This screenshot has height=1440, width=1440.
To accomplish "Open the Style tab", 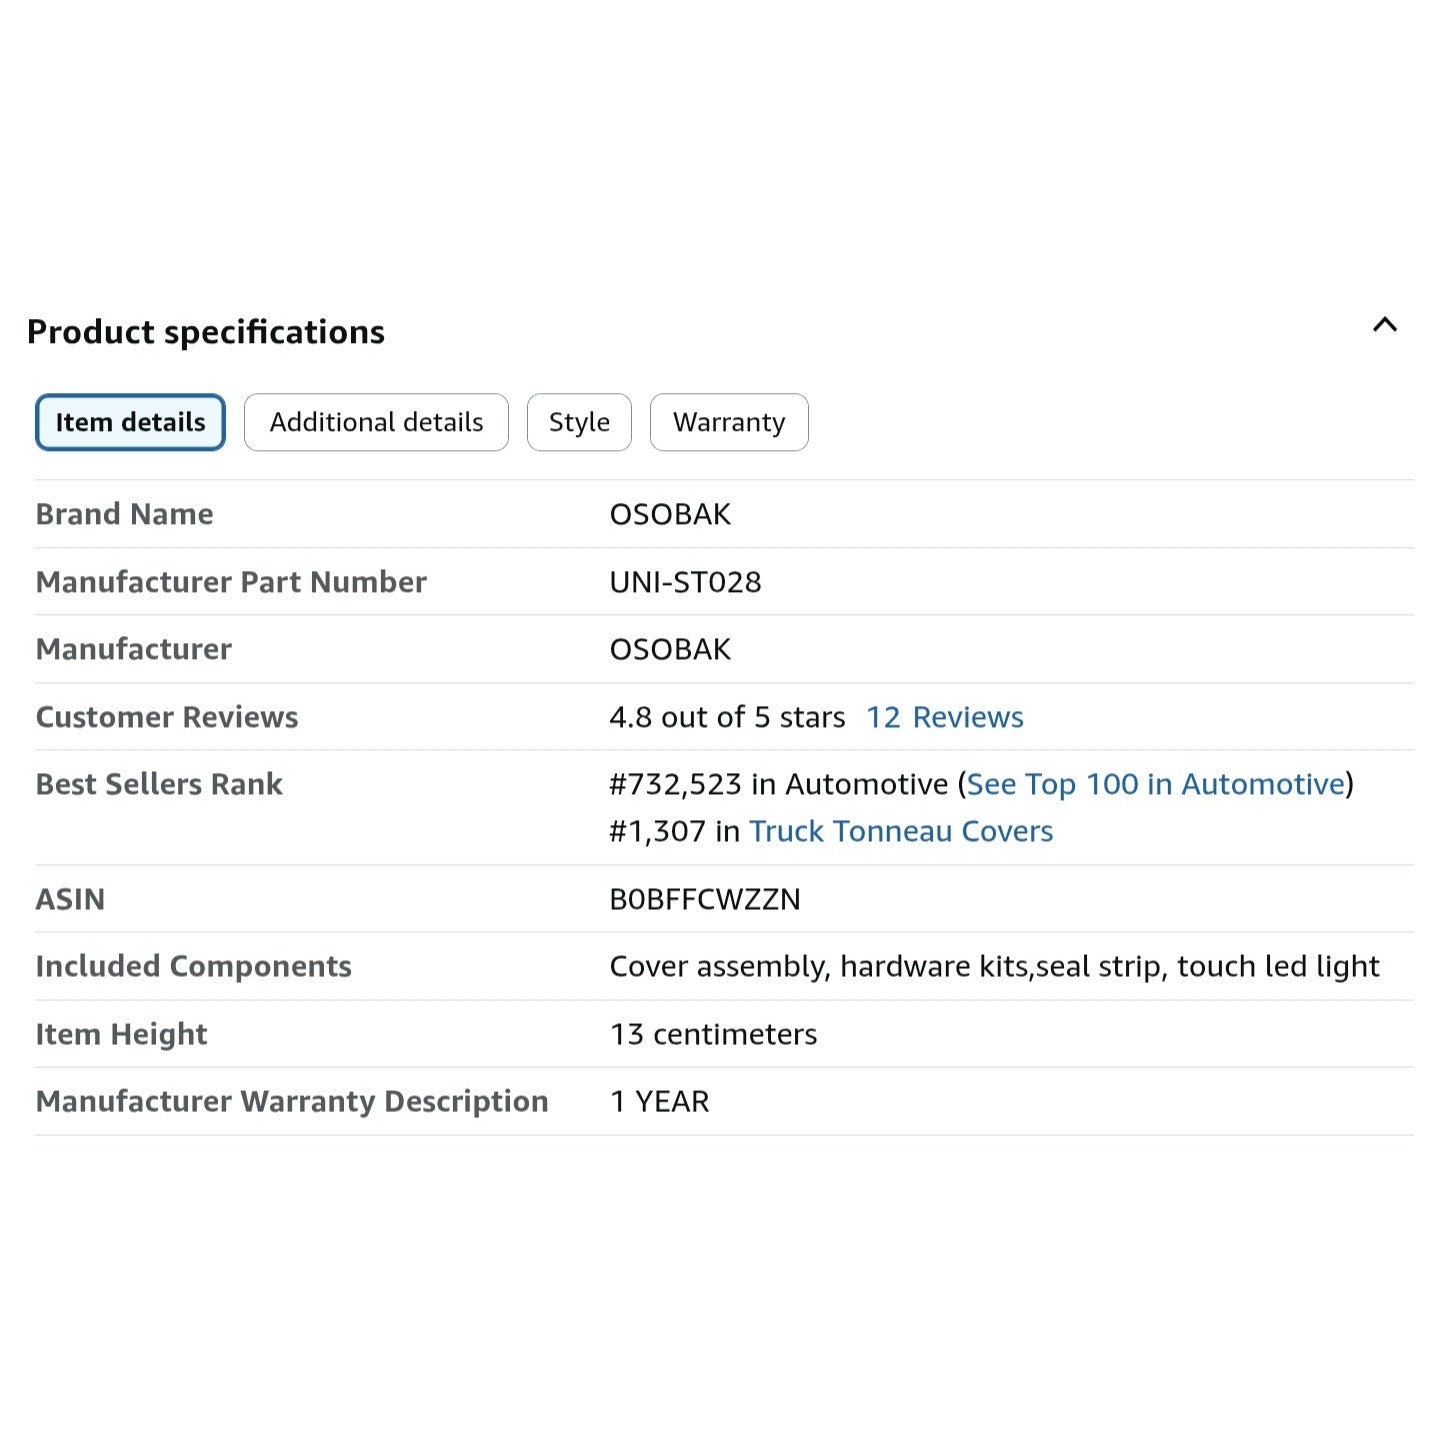I will click(579, 422).
